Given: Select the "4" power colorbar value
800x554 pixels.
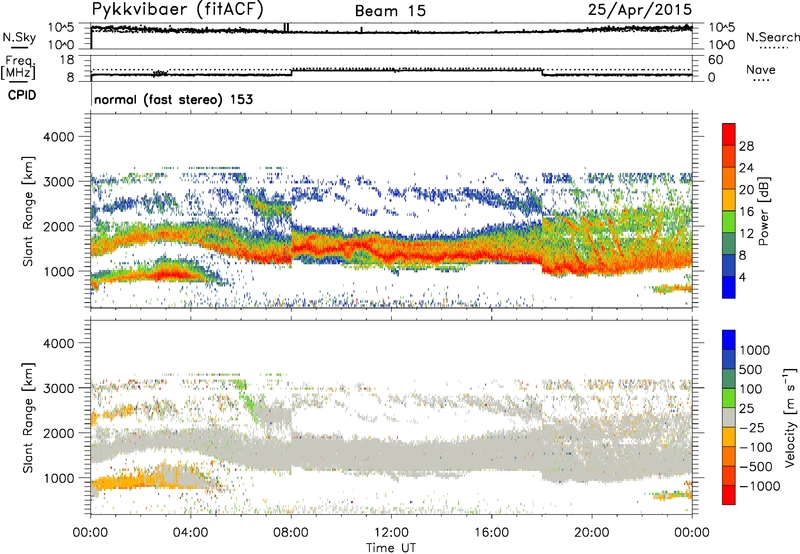Looking at the screenshot, I should click(742, 277).
